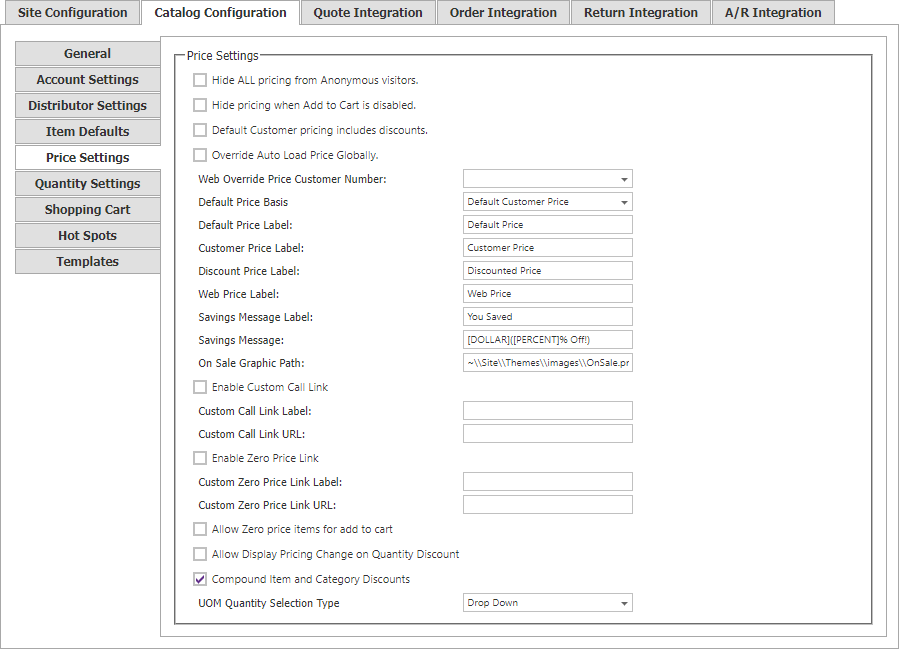Open the Order Integration tab
Image resolution: width=899 pixels, height=649 pixels.
tap(503, 13)
